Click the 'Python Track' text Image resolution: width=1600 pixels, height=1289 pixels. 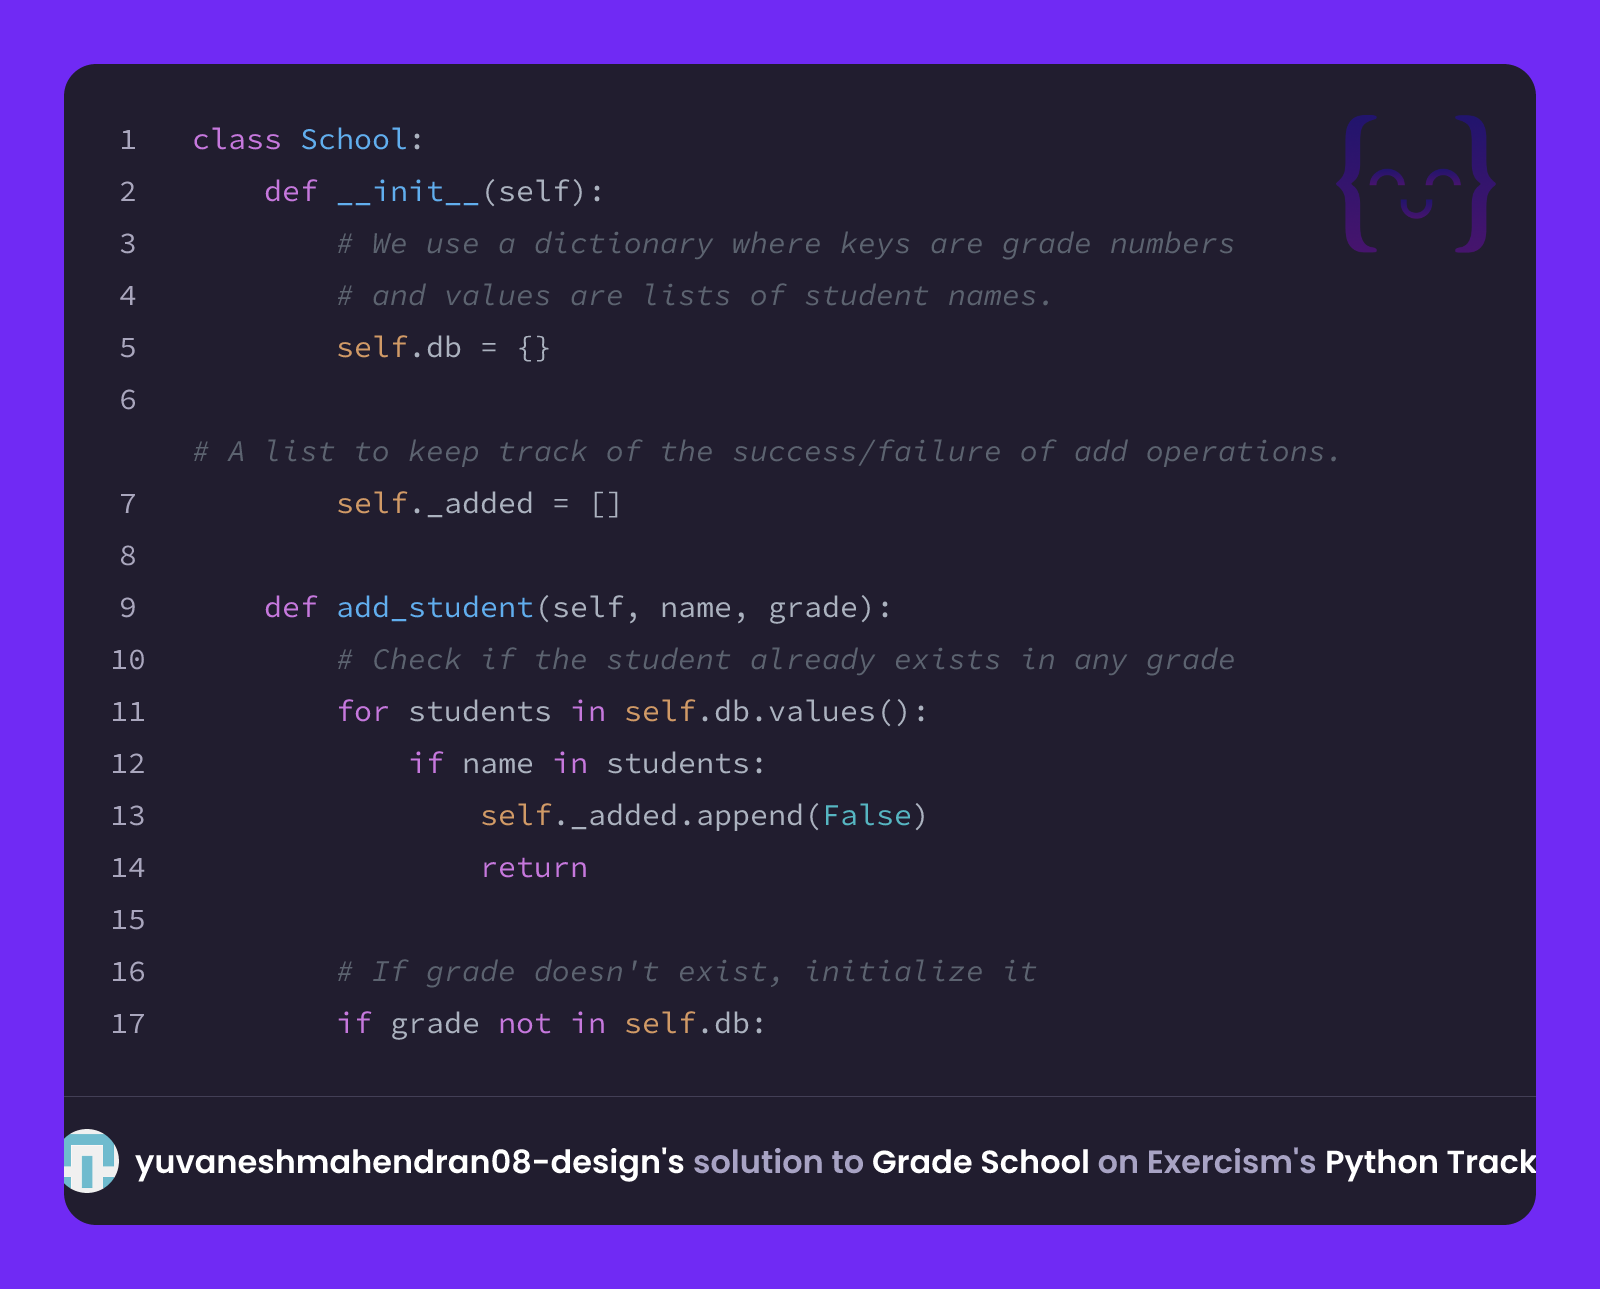tap(1430, 1162)
